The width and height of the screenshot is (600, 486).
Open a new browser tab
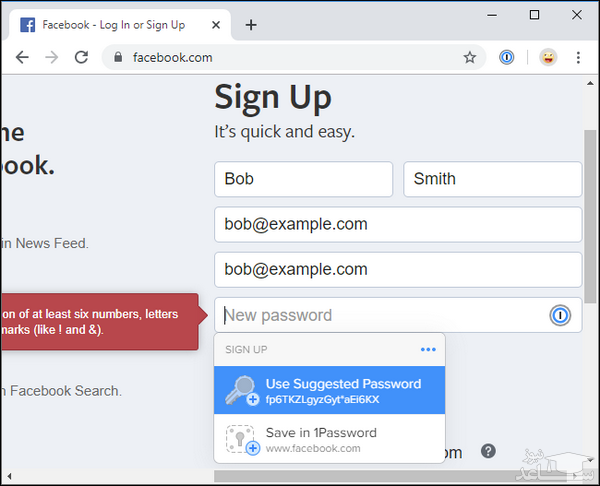251,25
